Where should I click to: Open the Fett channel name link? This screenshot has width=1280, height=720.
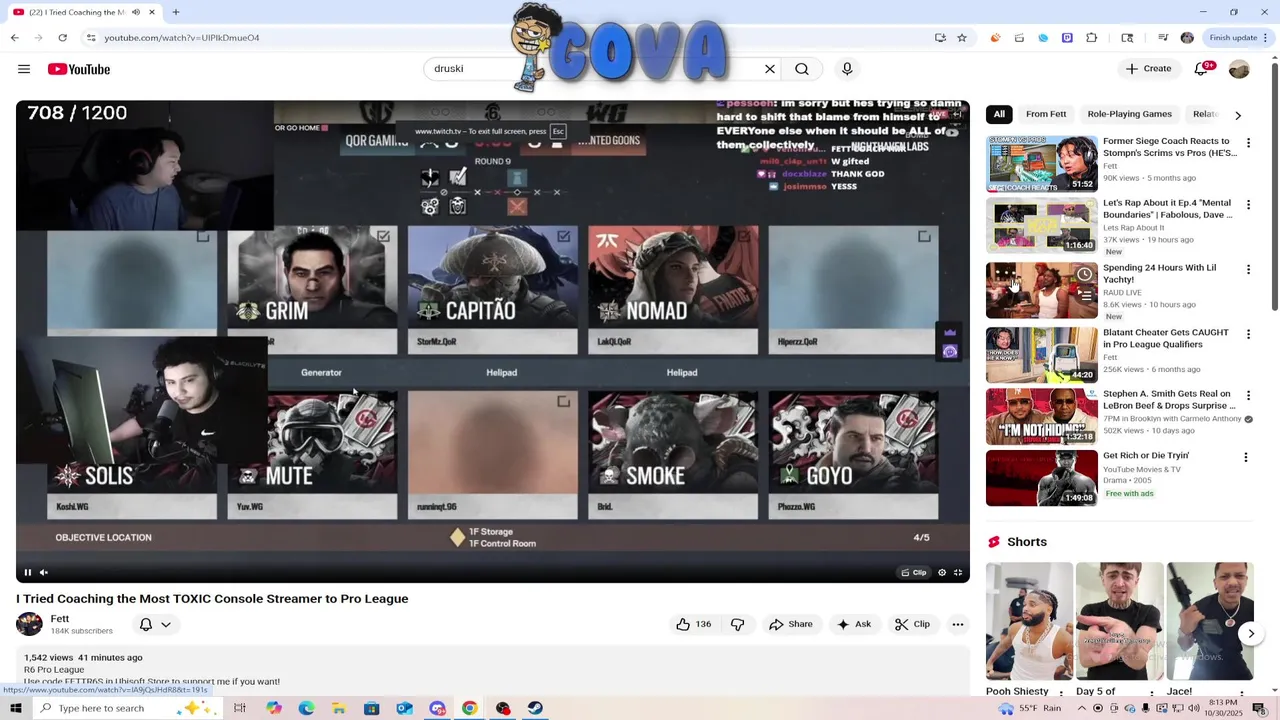coord(60,619)
